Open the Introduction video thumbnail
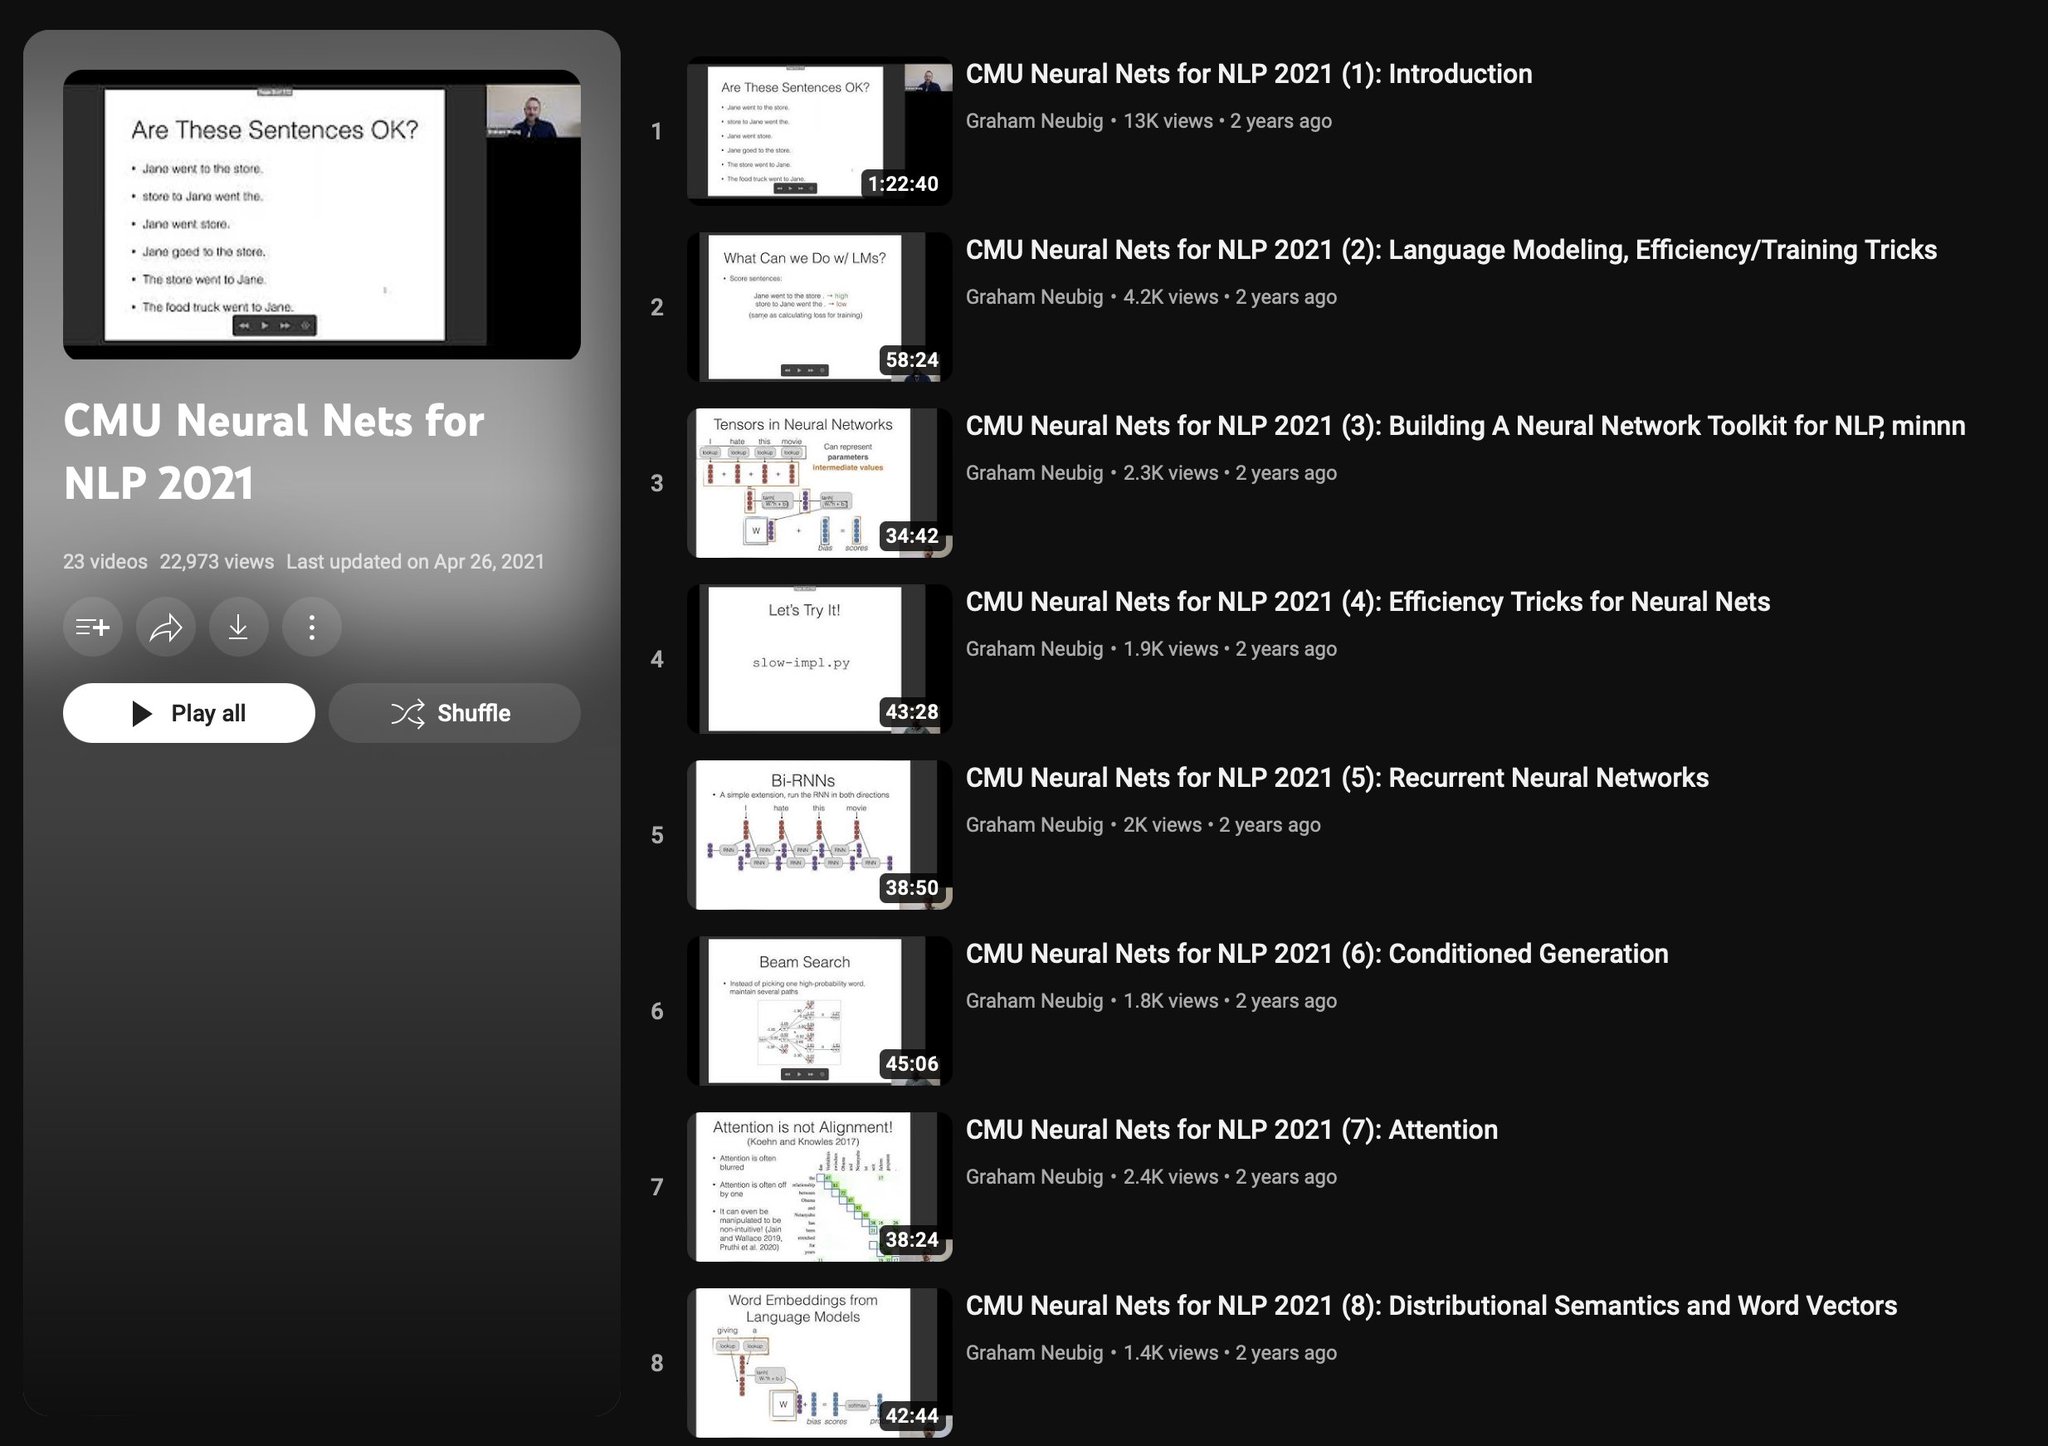This screenshot has width=2048, height=1446. (819, 131)
